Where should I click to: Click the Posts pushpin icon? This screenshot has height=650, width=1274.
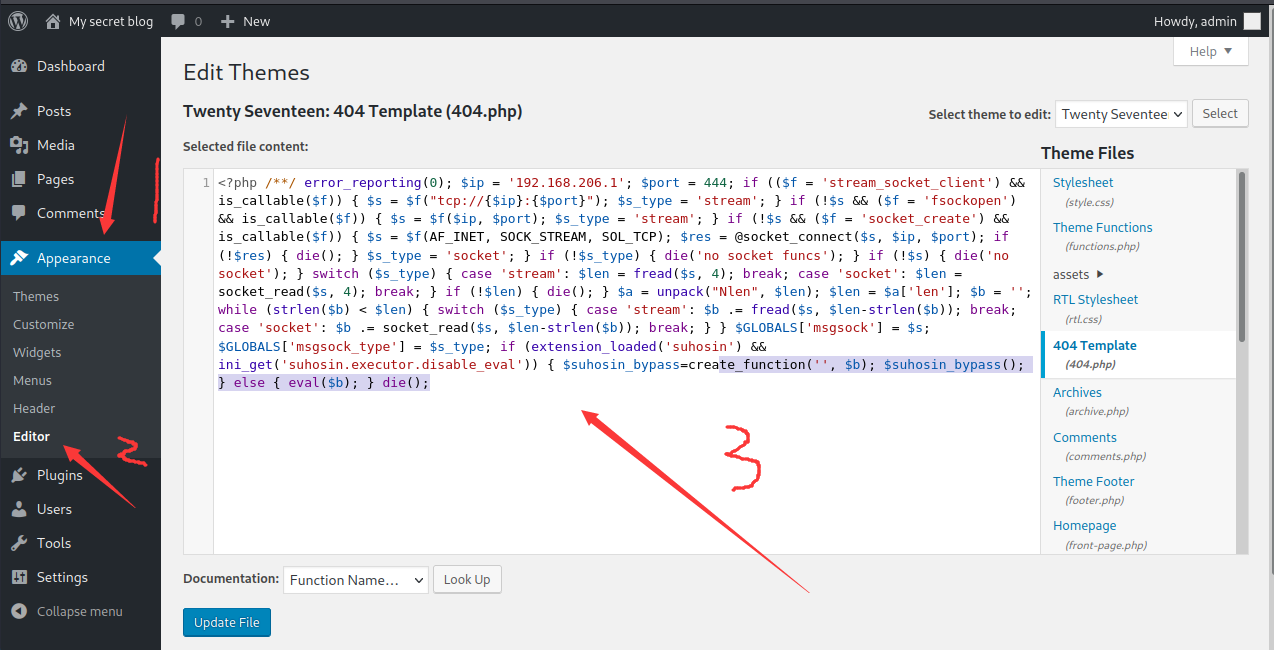point(19,111)
